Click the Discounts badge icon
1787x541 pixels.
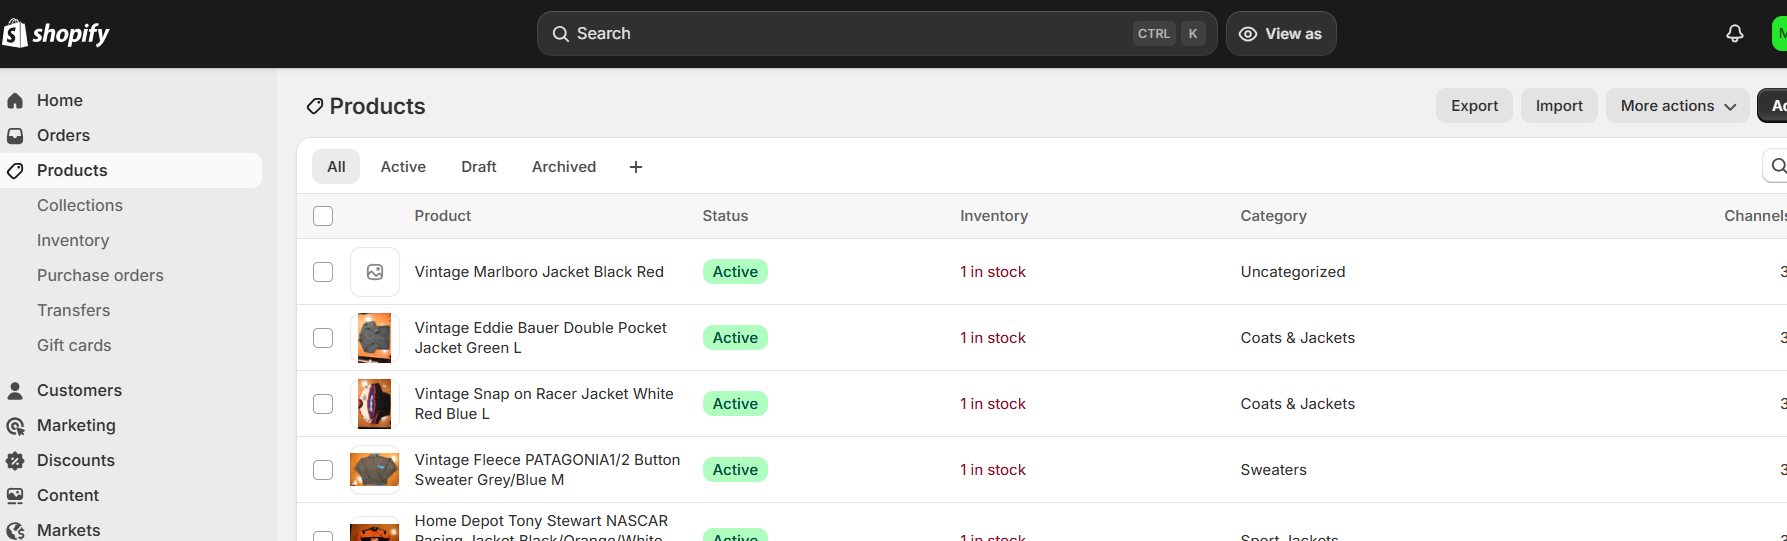(x=15, y=460)
